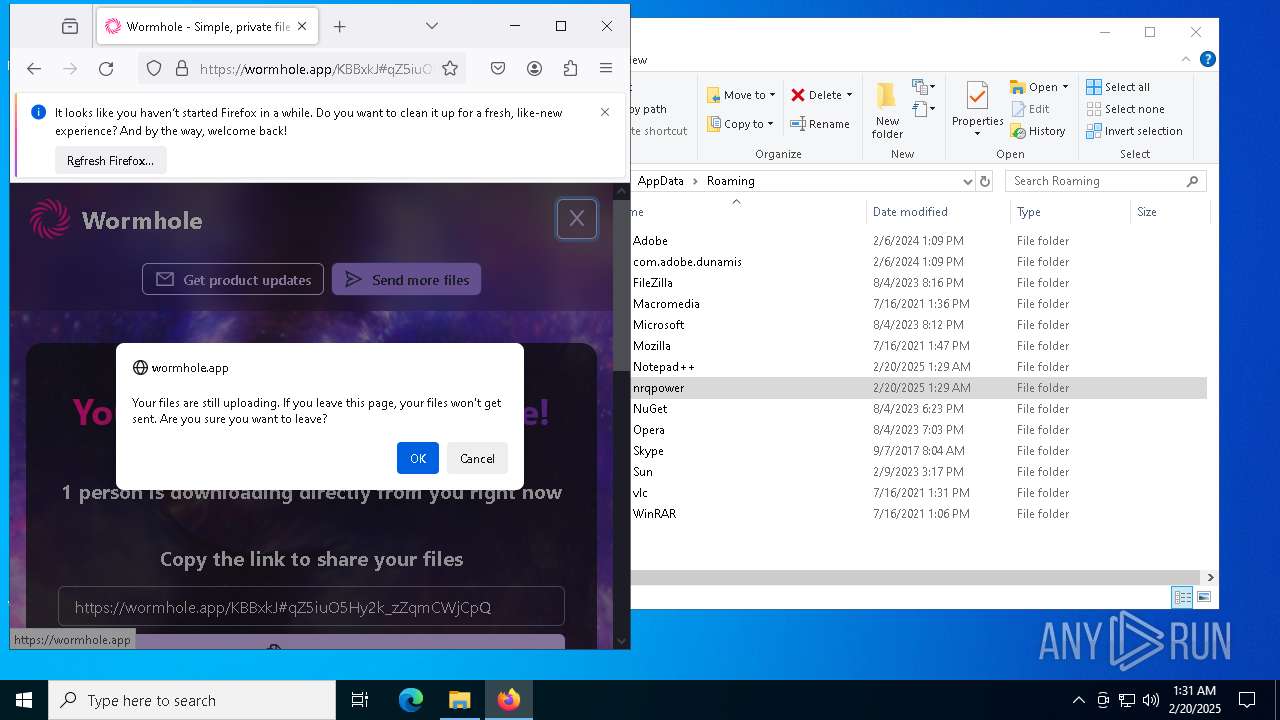Click Get product updates button
Viewport: 1280px width, 720px height.
pyautogui.click(x=233, y=280)
